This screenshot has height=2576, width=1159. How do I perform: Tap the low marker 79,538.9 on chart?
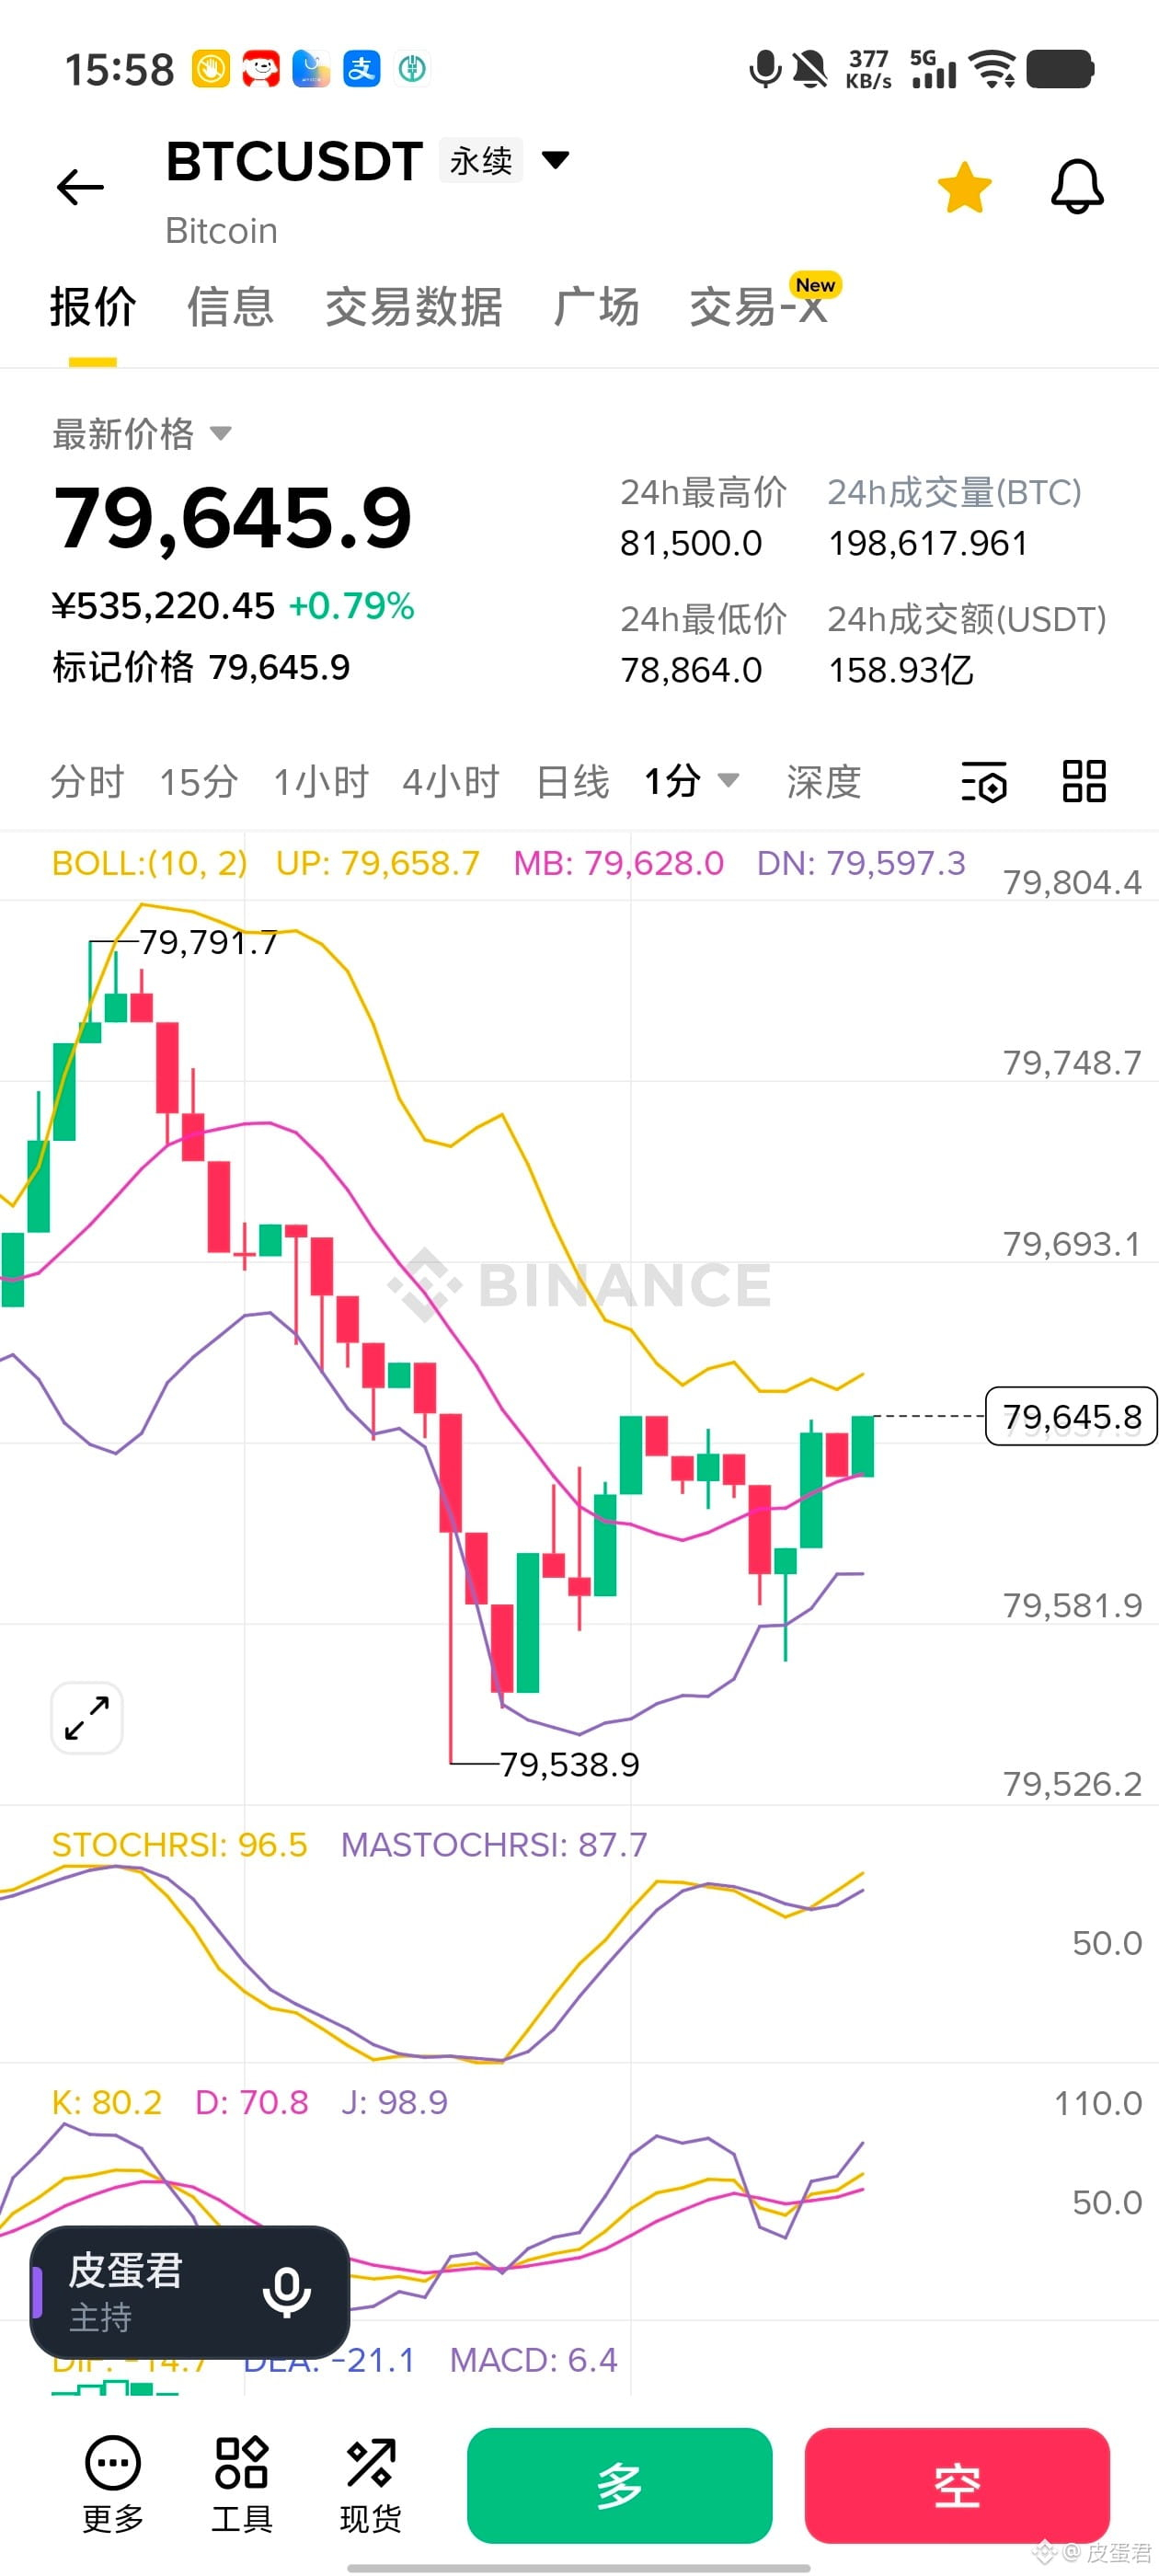[570, 1765]
